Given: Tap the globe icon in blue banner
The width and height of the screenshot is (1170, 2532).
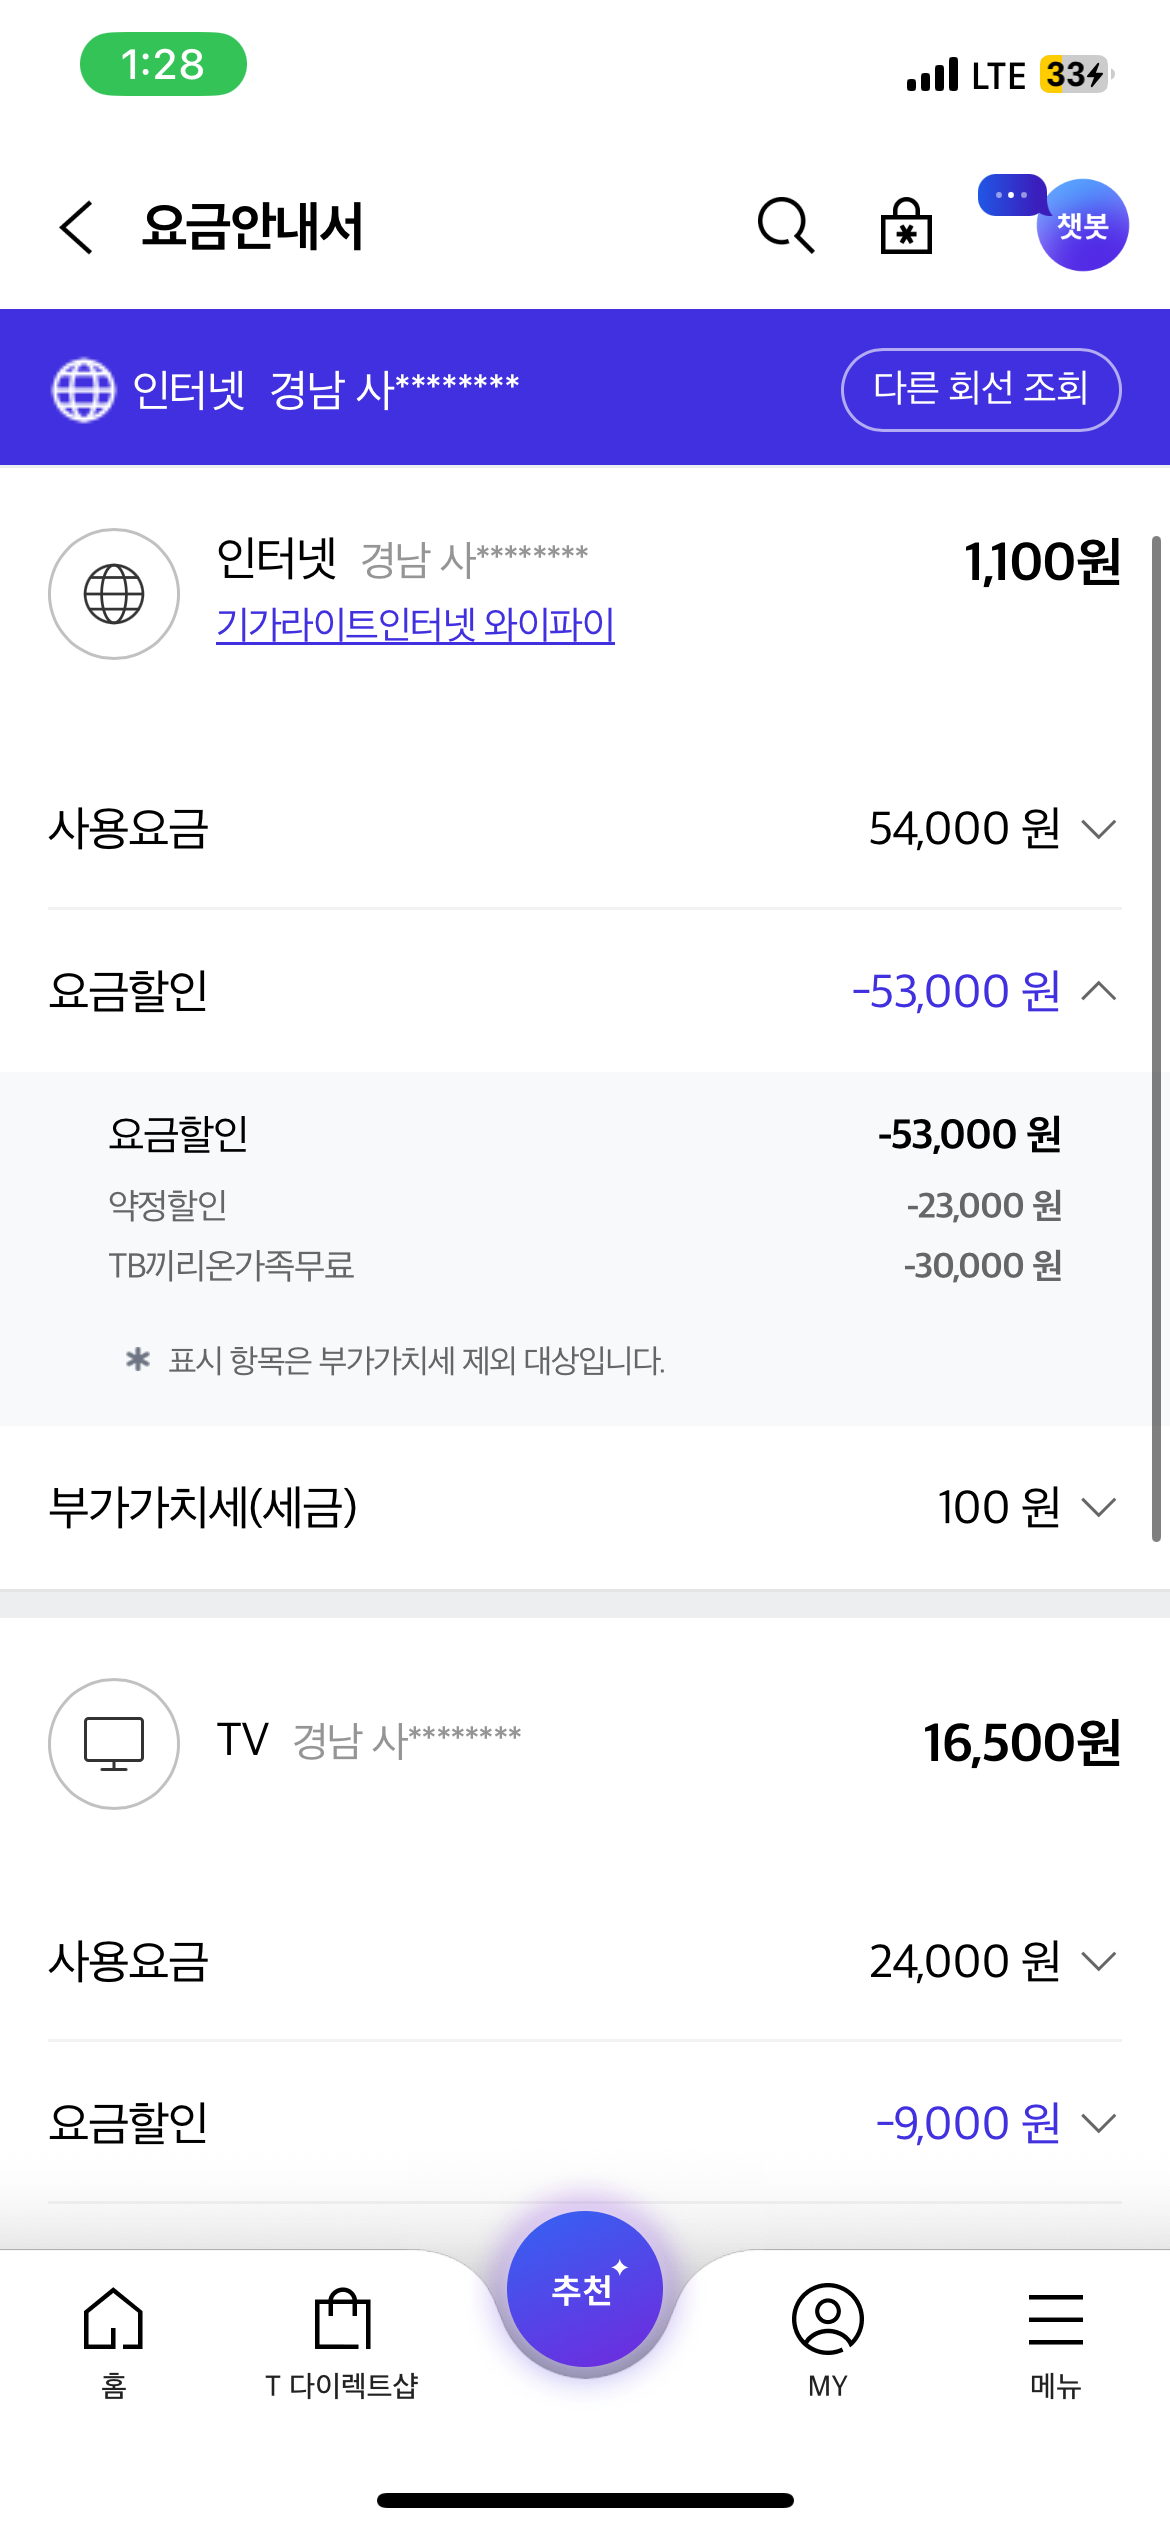Looking at the screenshot, I should point(83,390).
